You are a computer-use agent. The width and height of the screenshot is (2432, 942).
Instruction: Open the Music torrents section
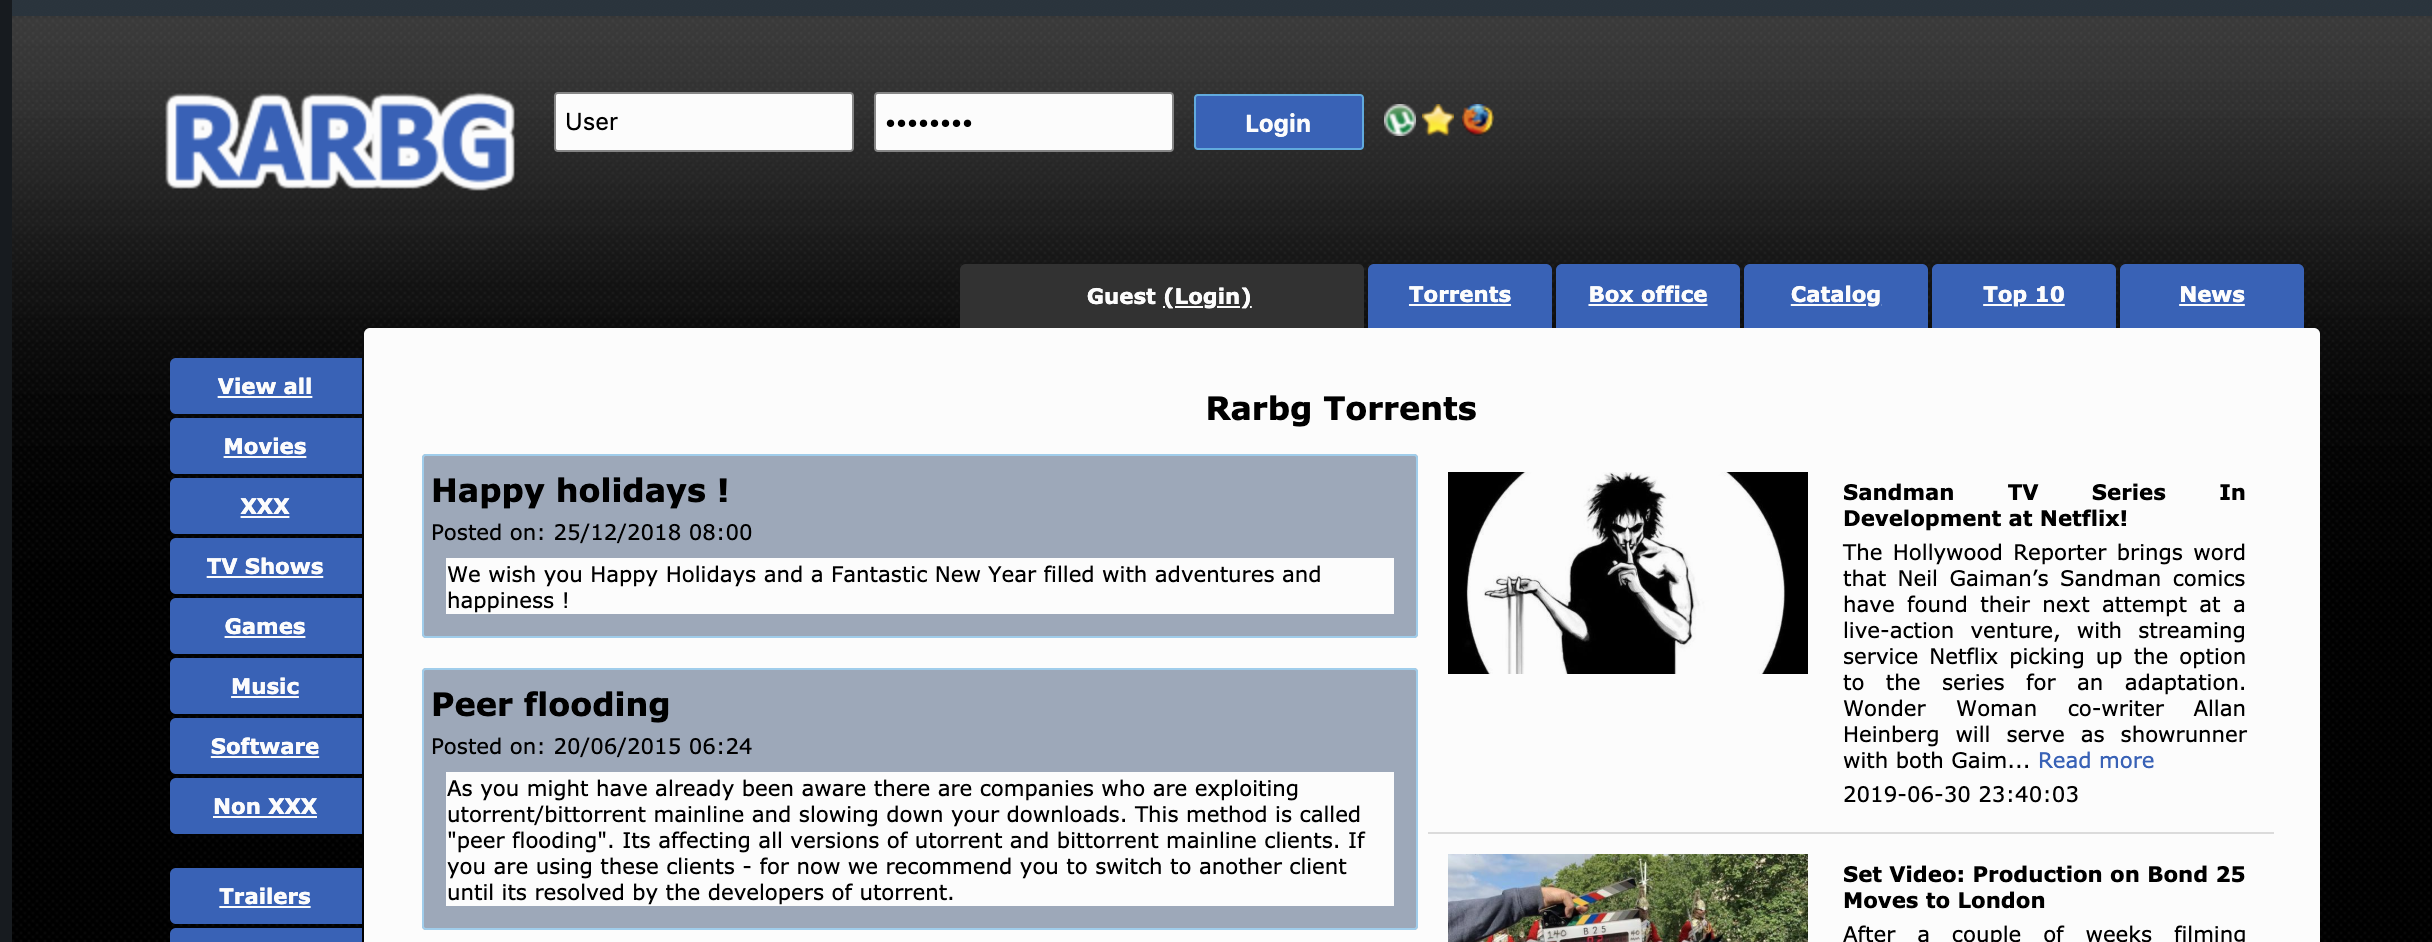click(265, 686)
